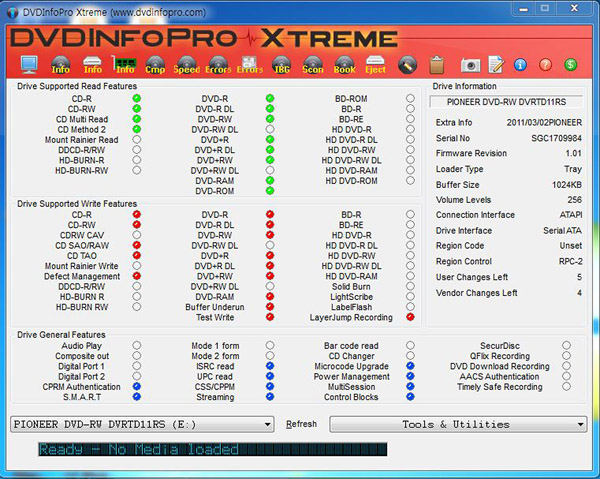This screenshot has height=479, width=600.
Task: Open the IBG graph icon
Action: click(x=282, y=65)
